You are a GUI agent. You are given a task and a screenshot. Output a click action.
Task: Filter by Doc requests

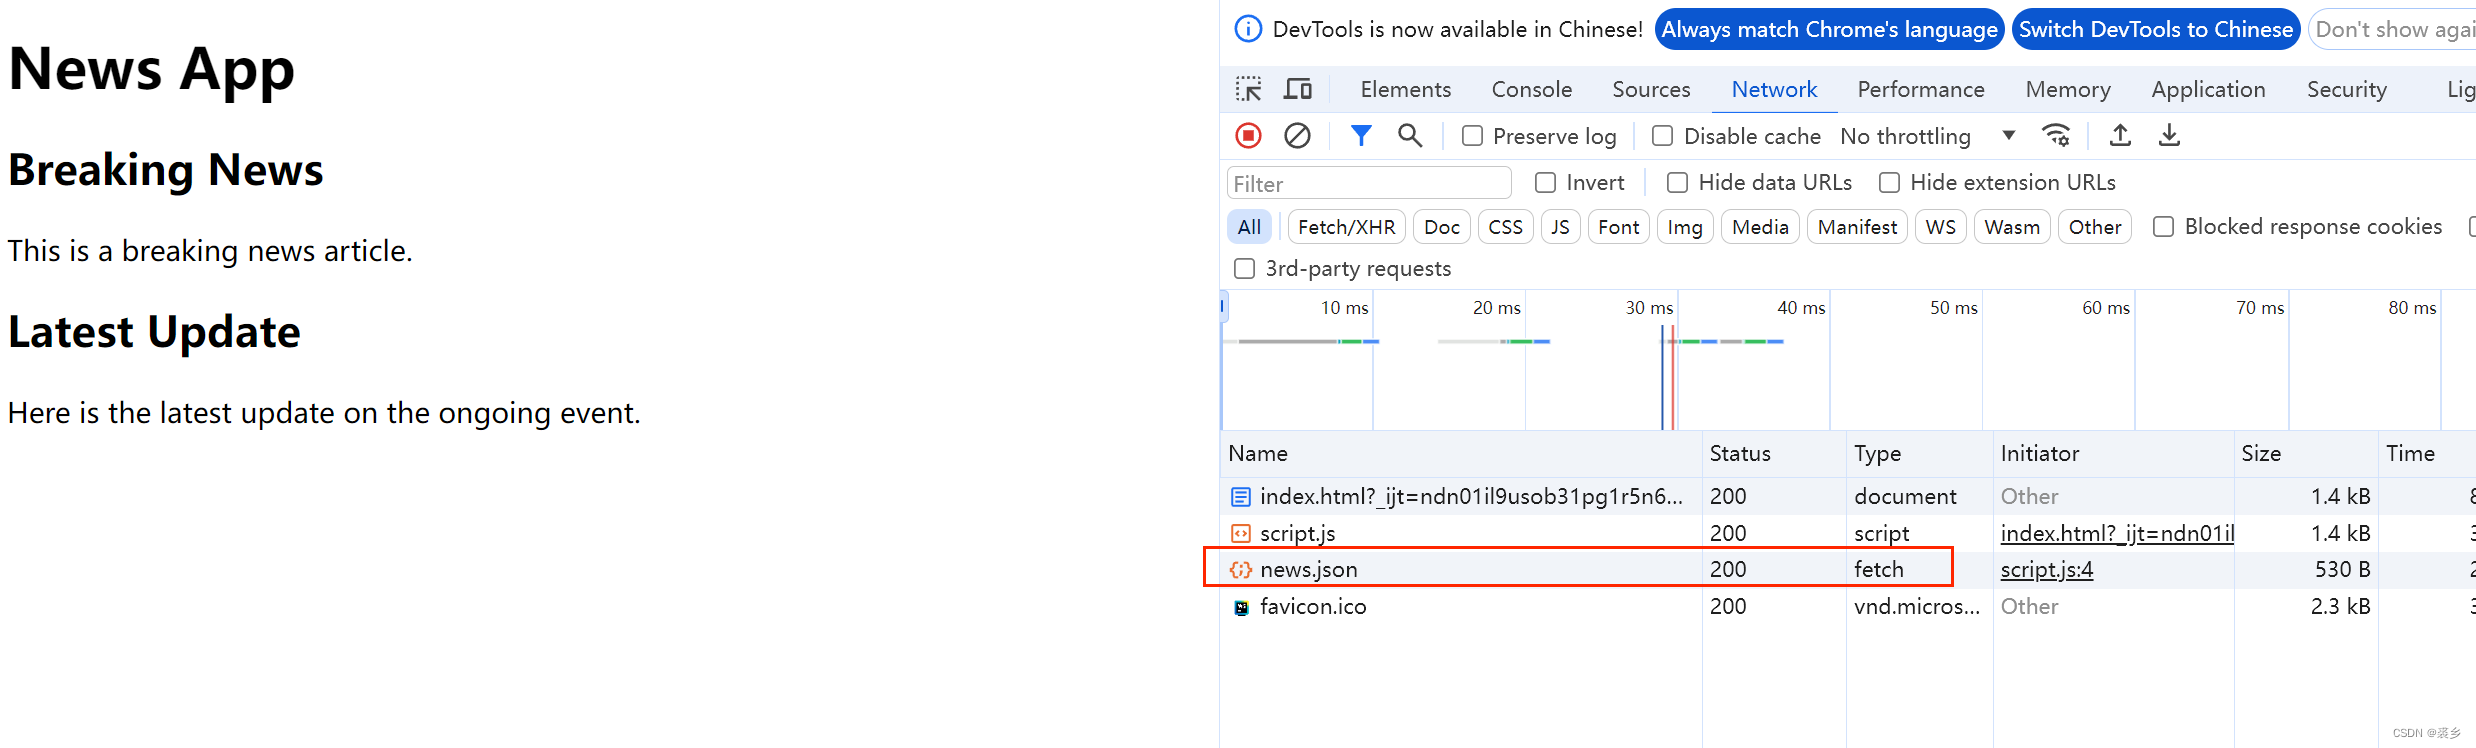pyautogui.click(x=1441, y=227)
